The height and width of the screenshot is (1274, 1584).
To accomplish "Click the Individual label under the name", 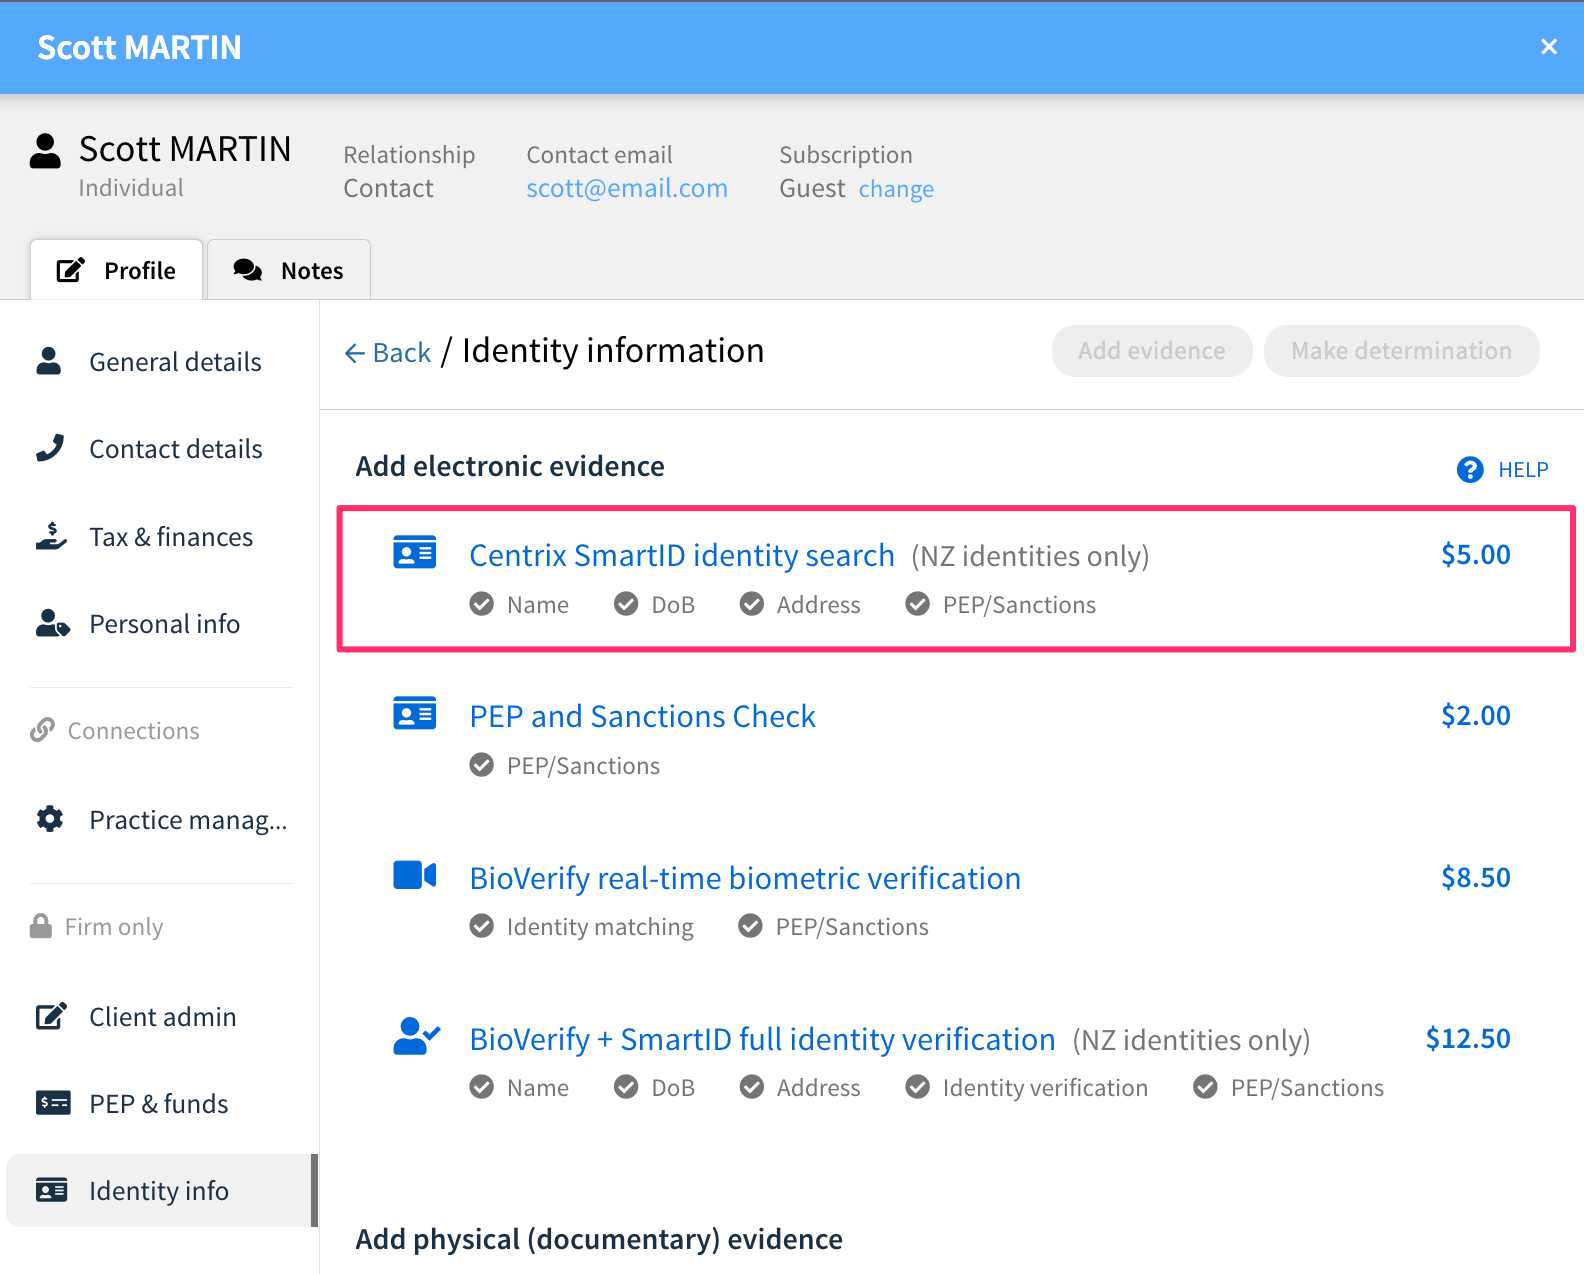I will coord(131,188).
